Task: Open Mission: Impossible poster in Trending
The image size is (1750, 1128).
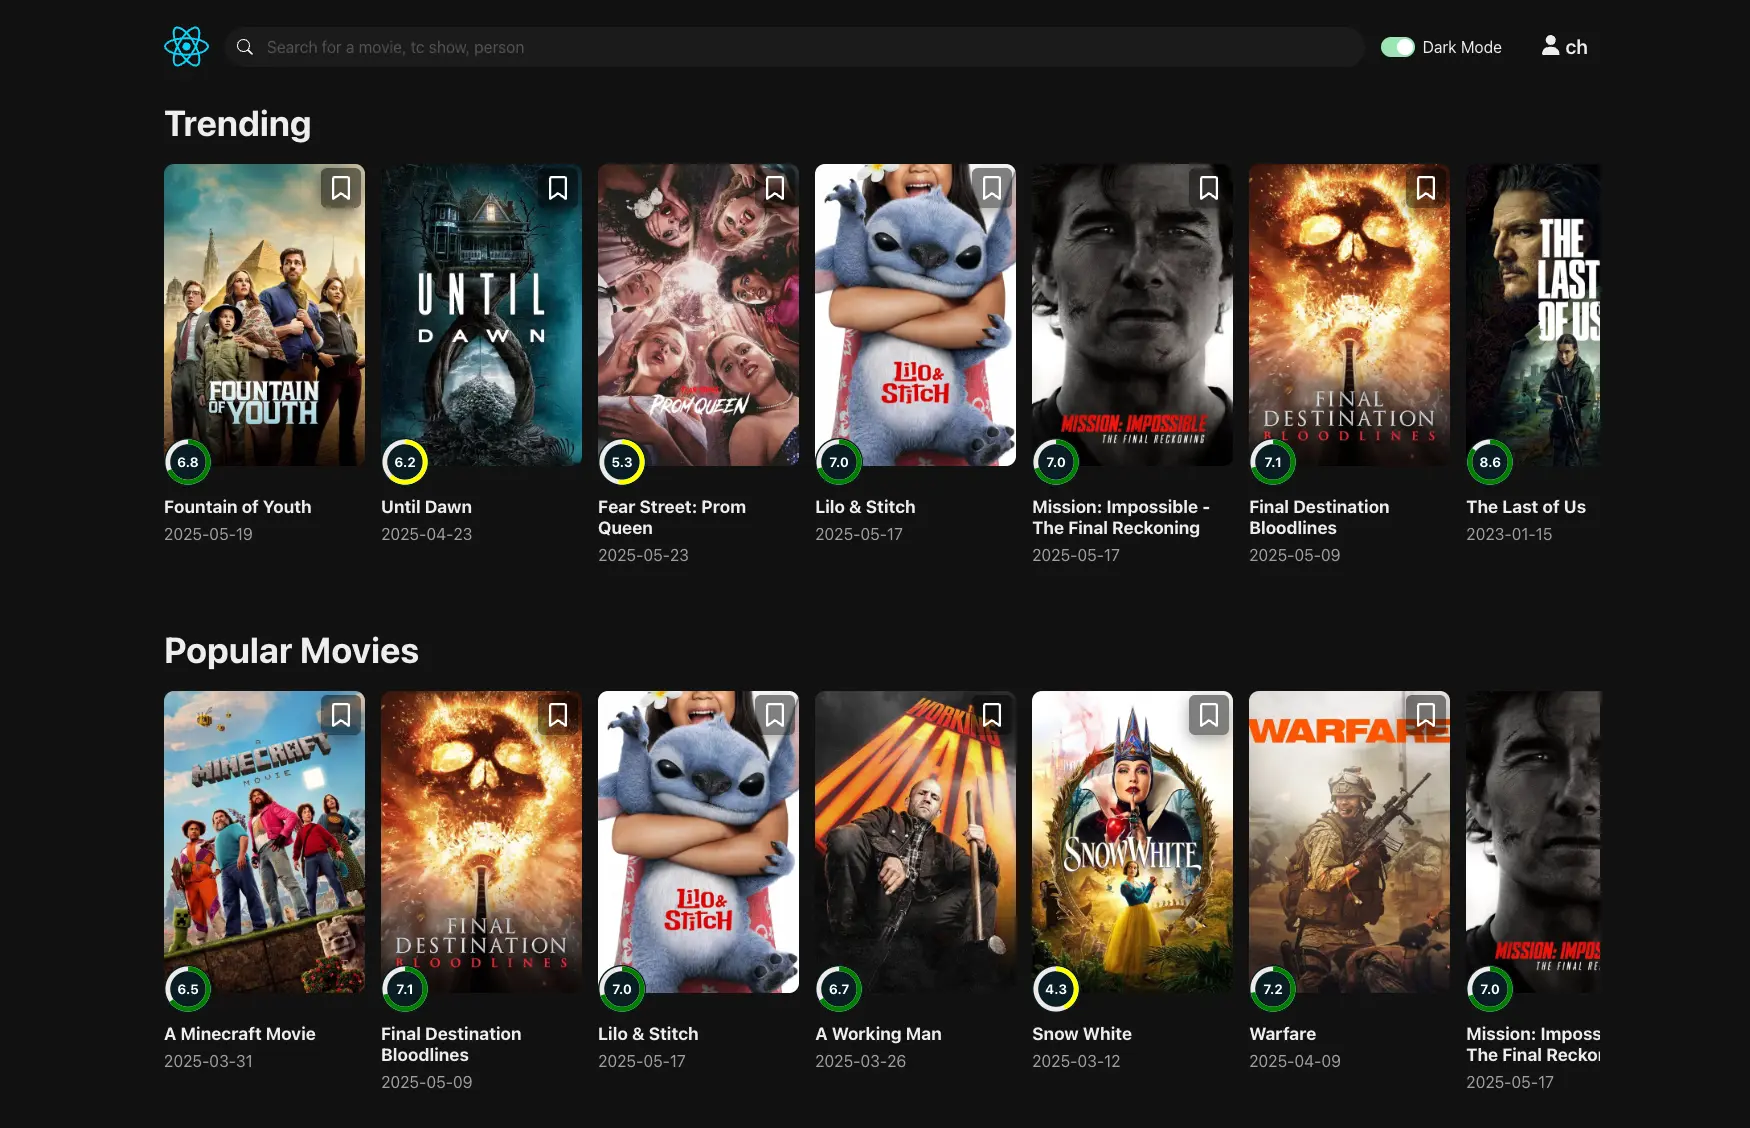Action: click(1132, 315)
